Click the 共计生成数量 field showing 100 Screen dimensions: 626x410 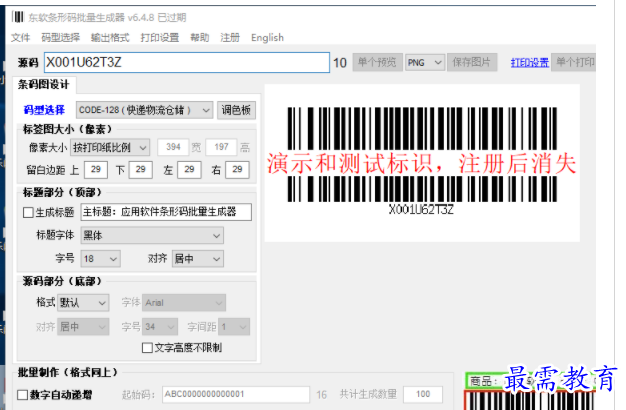click(x=423, y=394)
